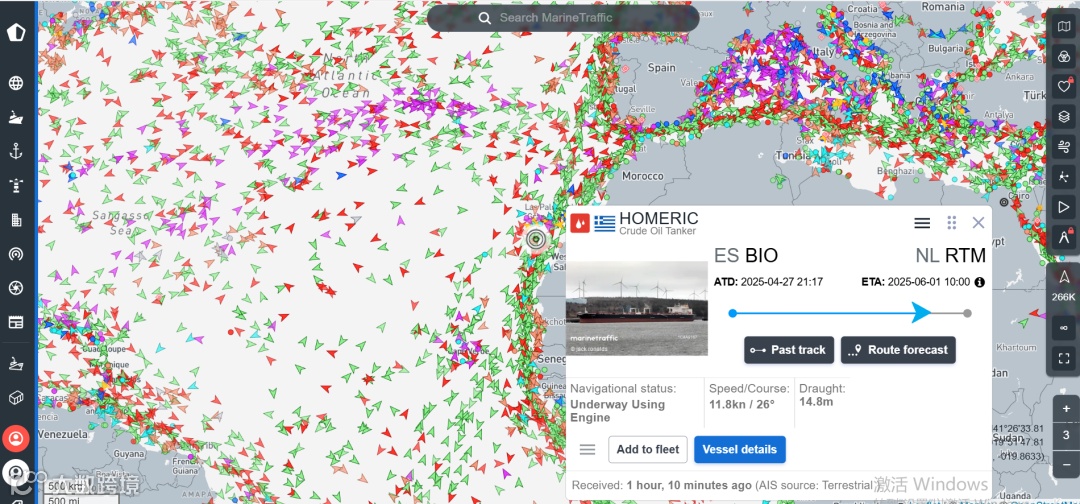Open the photos camera-shutter icon
Screen dimensions: 1080x504
coord(15,288)
